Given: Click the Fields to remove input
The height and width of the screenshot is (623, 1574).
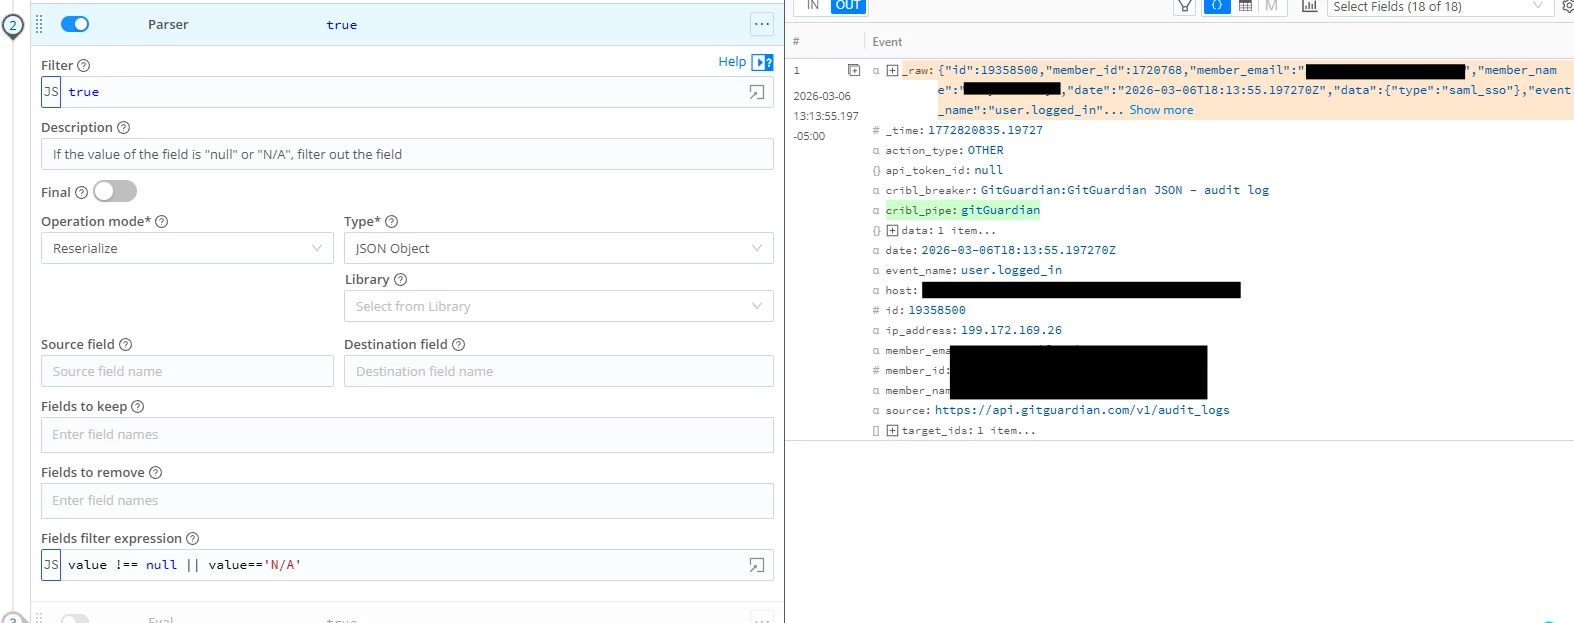Looking at the screenshot, I should (x=407, y=501).
